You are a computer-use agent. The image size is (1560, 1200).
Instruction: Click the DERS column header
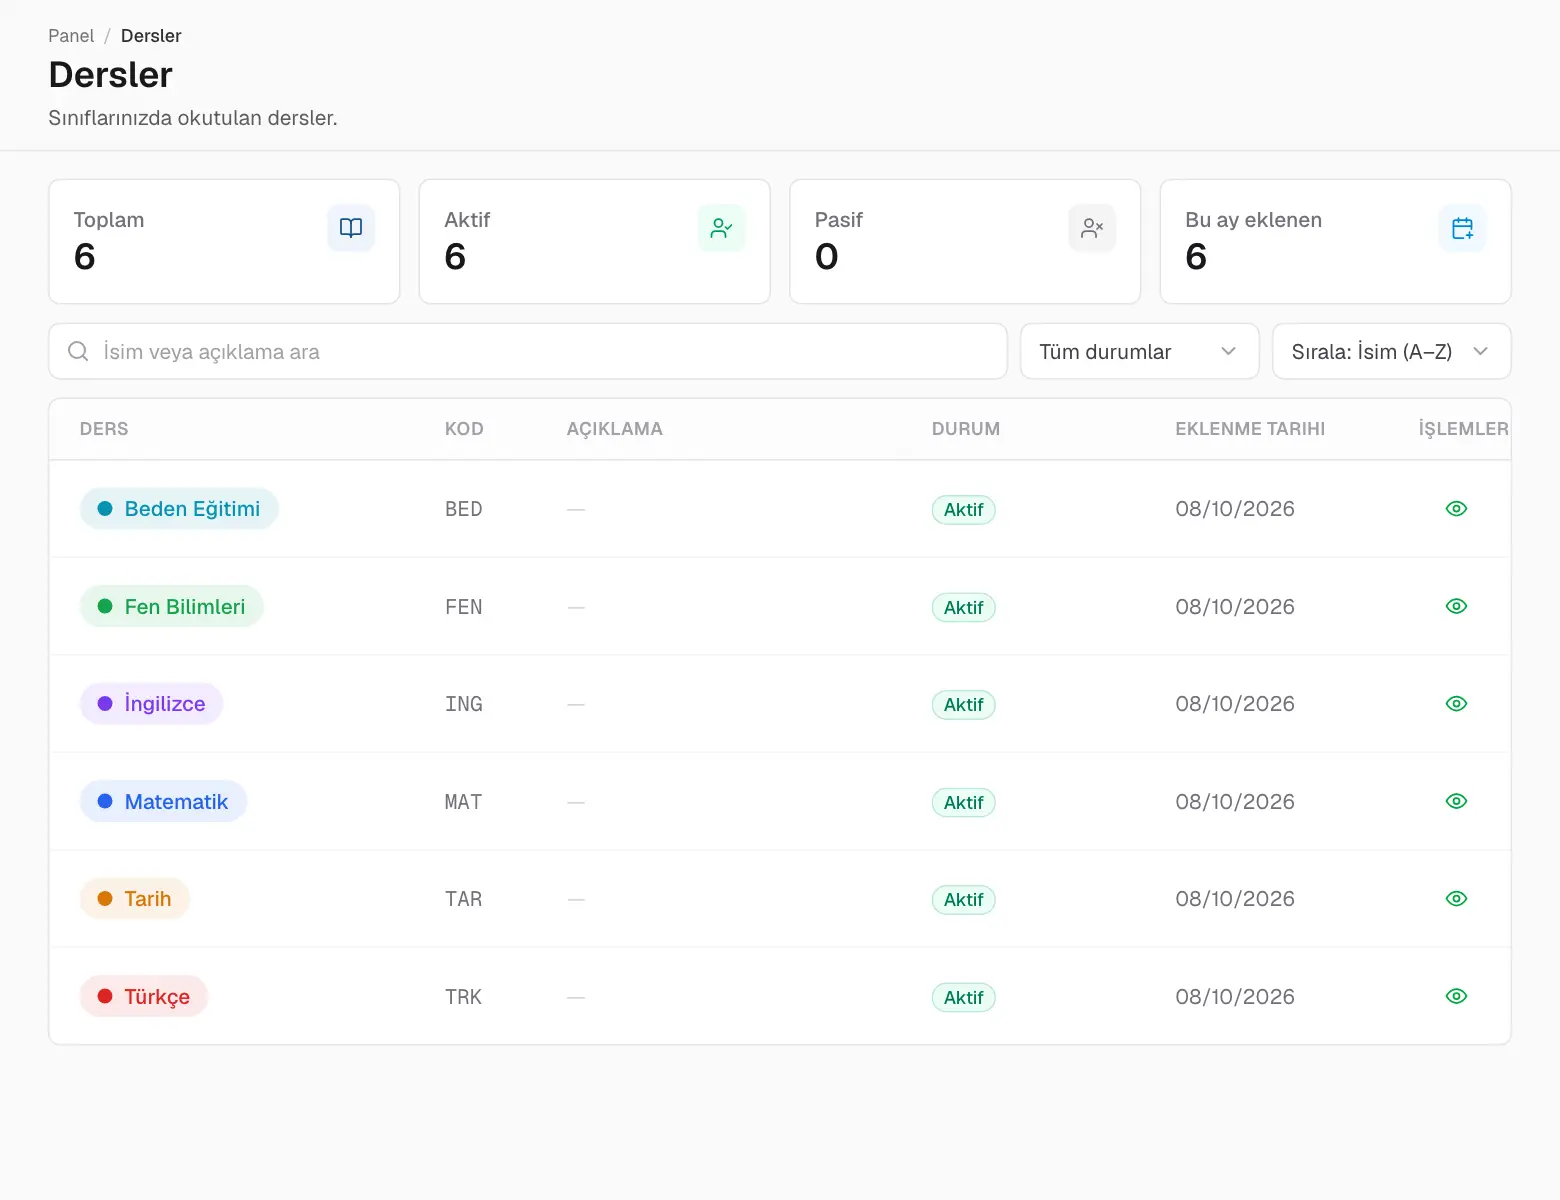click(x=104, y=429)
